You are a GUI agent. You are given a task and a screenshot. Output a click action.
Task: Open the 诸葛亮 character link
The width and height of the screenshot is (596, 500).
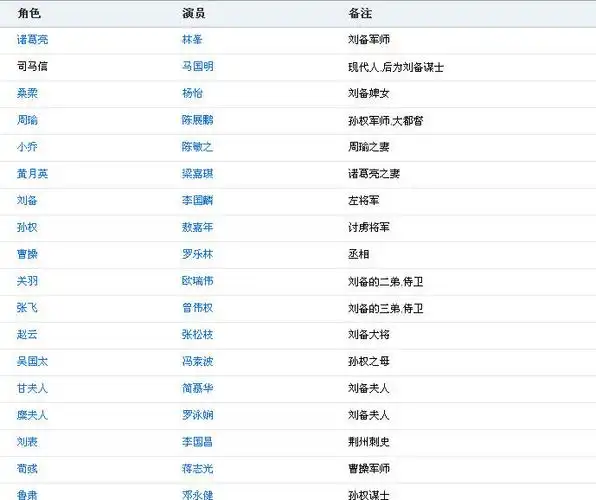pos(32,40)
